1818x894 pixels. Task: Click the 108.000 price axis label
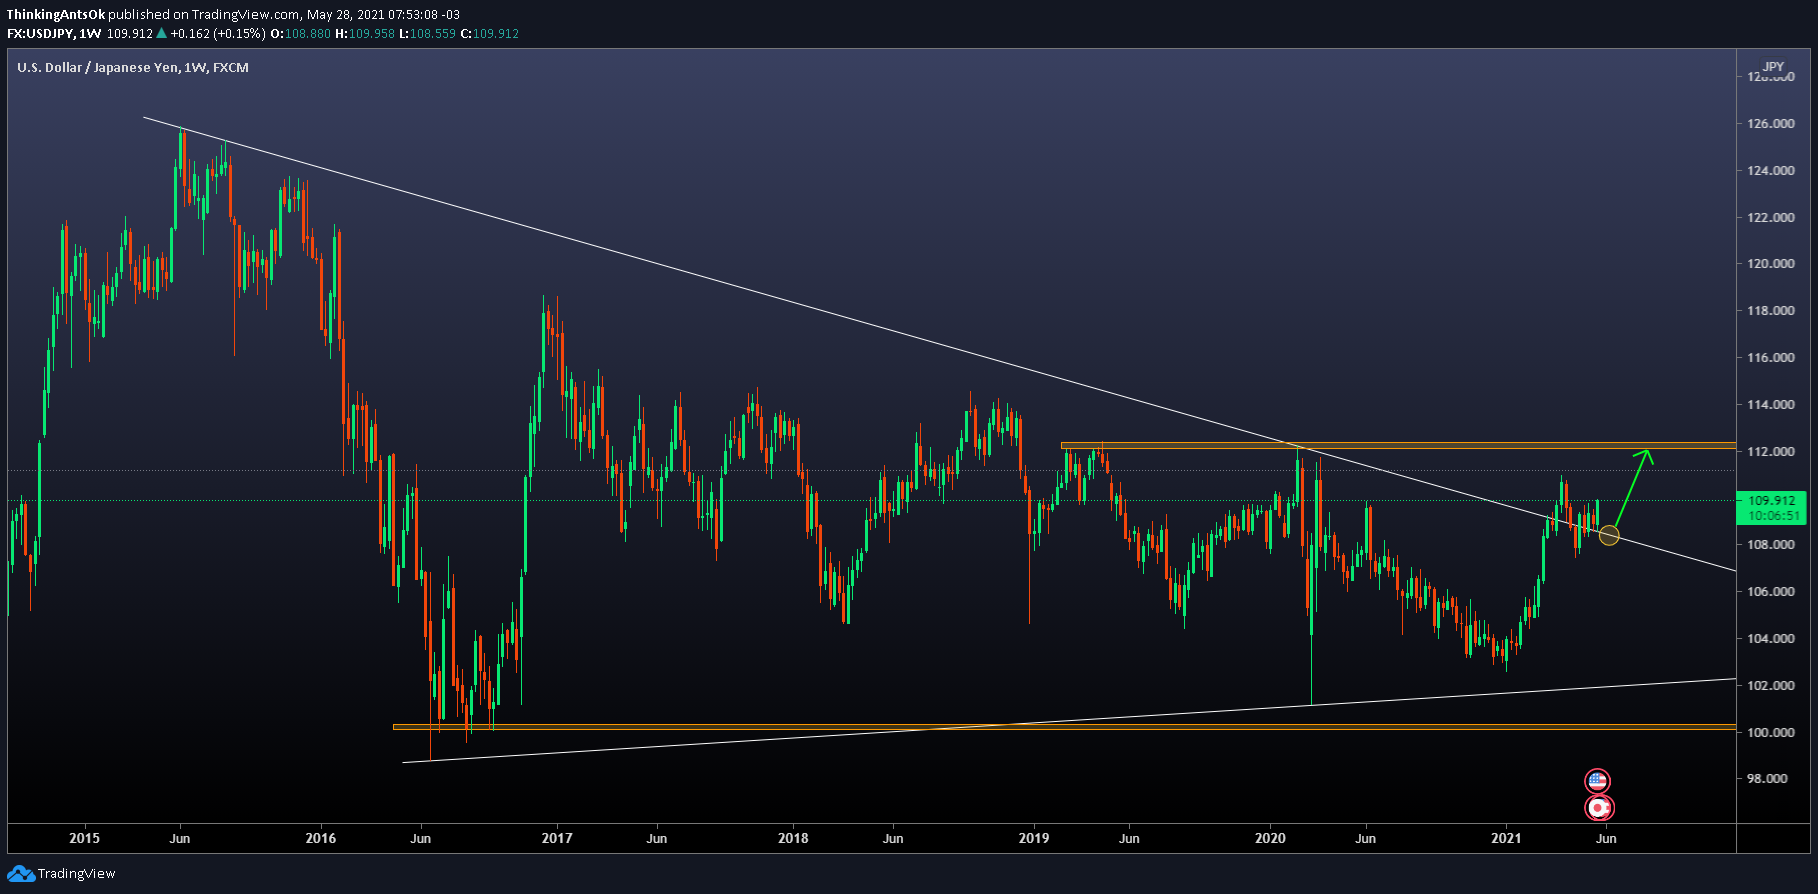pos(1770,545)
